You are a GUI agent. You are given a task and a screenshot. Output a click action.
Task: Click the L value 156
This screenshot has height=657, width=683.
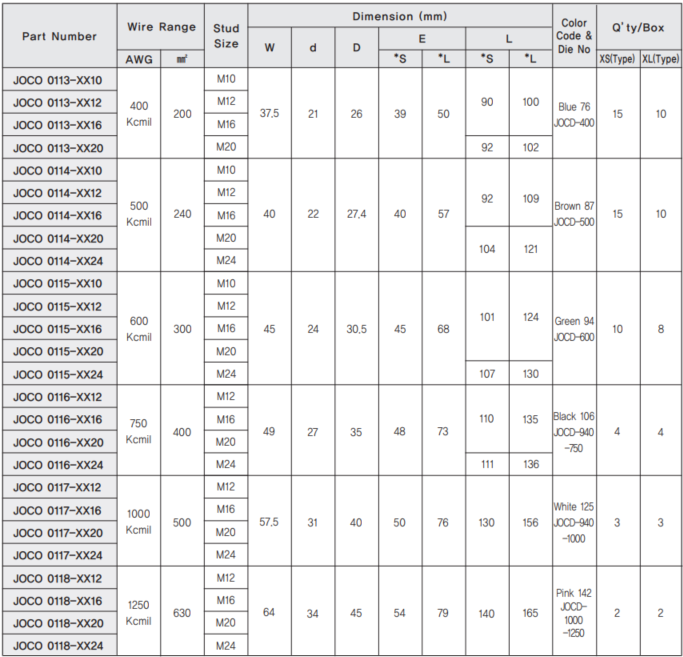point(531,522)
